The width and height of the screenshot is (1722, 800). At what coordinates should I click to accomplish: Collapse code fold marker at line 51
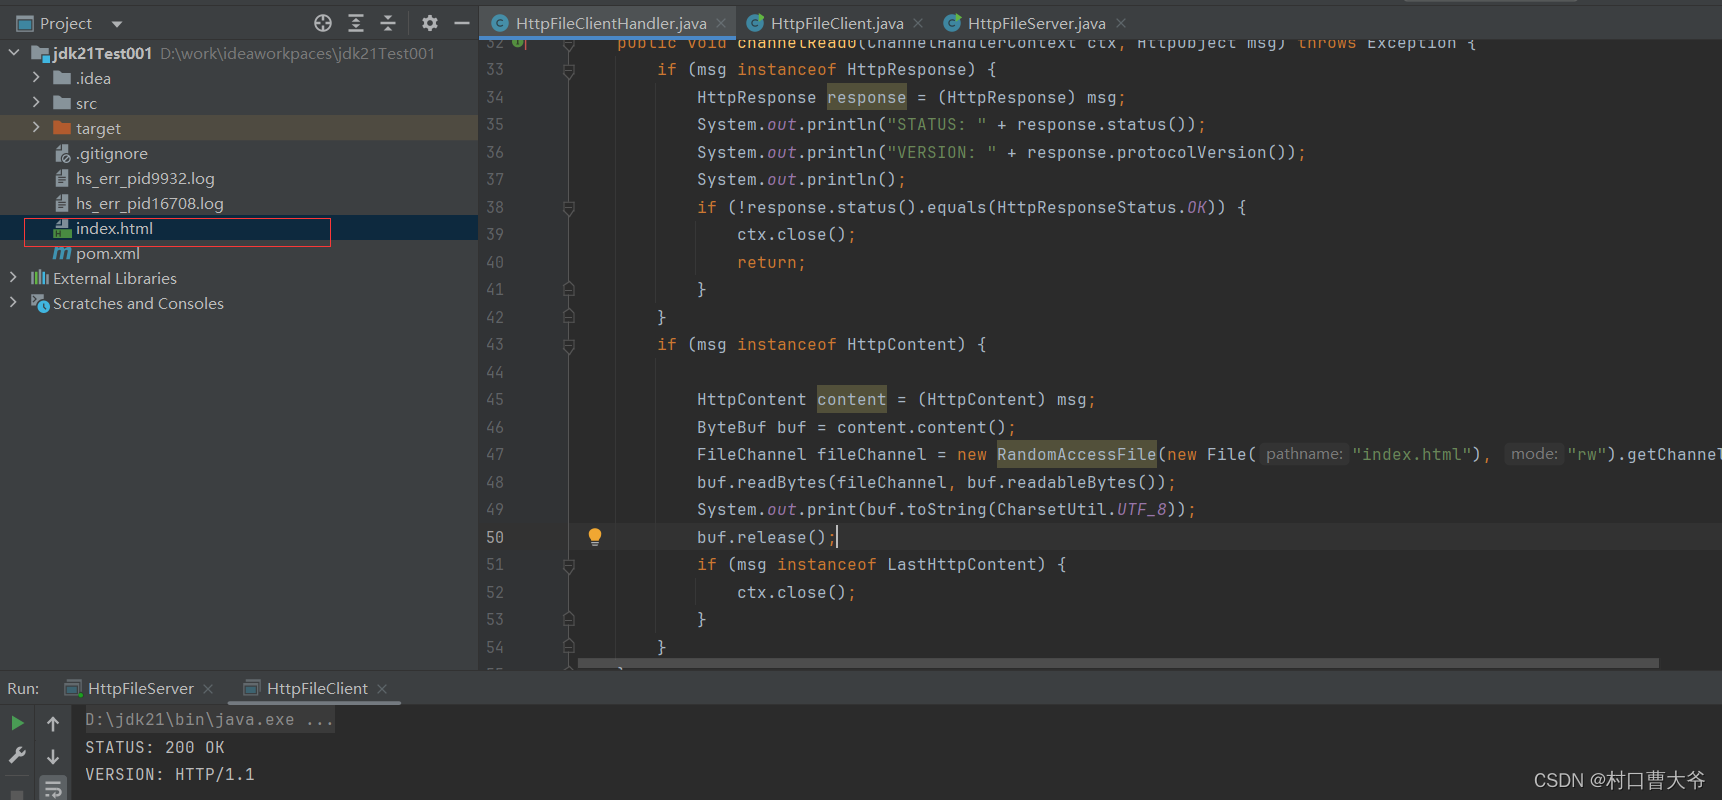[568, 565]
